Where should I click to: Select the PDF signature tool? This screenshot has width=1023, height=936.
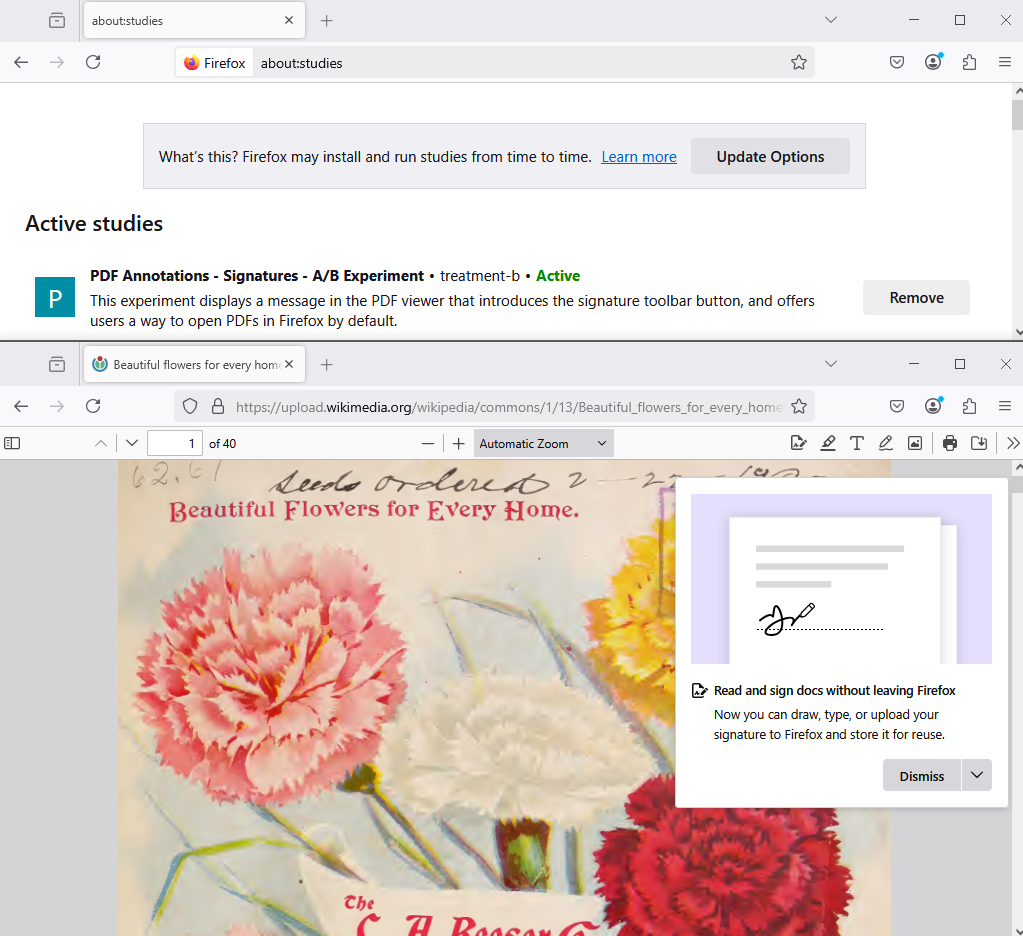coord(799,444)
